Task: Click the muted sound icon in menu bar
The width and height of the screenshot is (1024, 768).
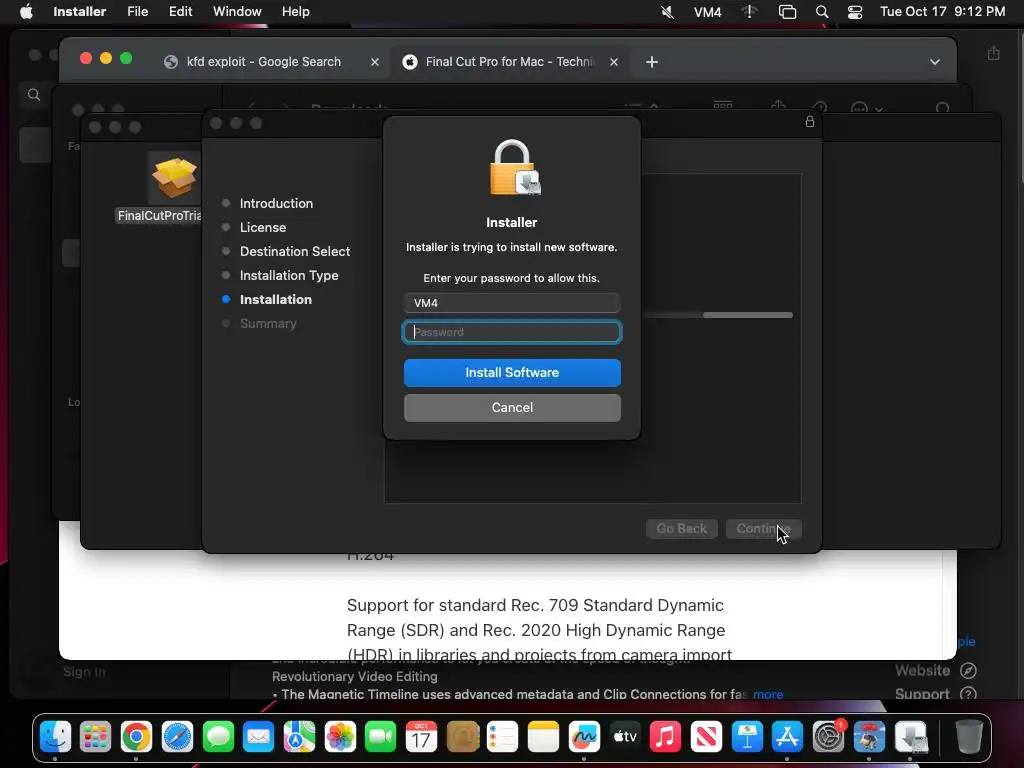Action: (667, 12)
